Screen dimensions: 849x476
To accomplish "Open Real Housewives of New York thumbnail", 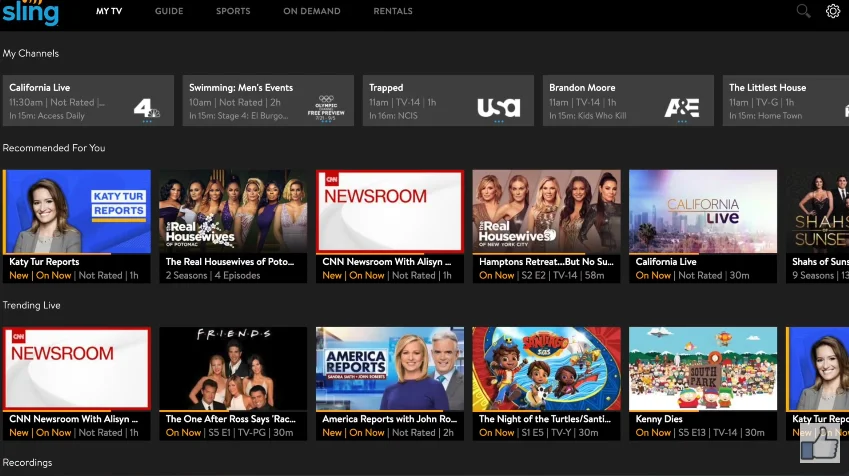I will [546, 211].
